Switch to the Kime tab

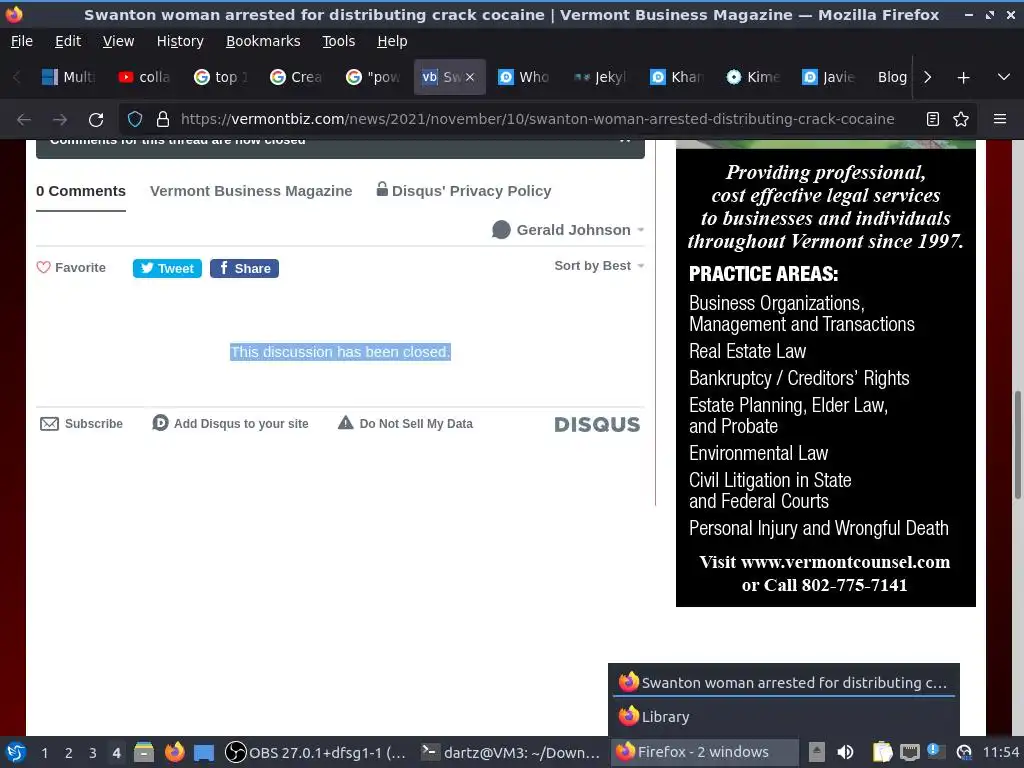[x=752, y=77]
